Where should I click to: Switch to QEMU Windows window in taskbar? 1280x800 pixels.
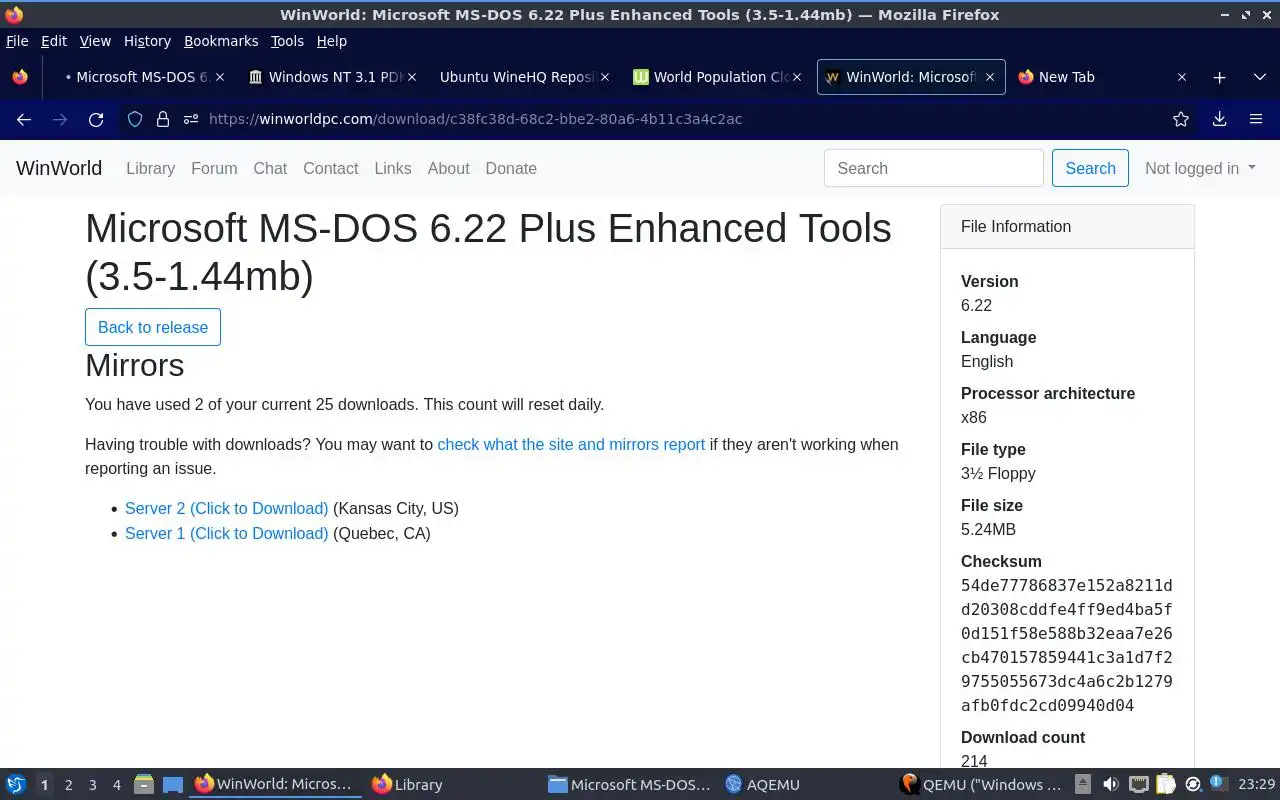[x=981, y=784]
